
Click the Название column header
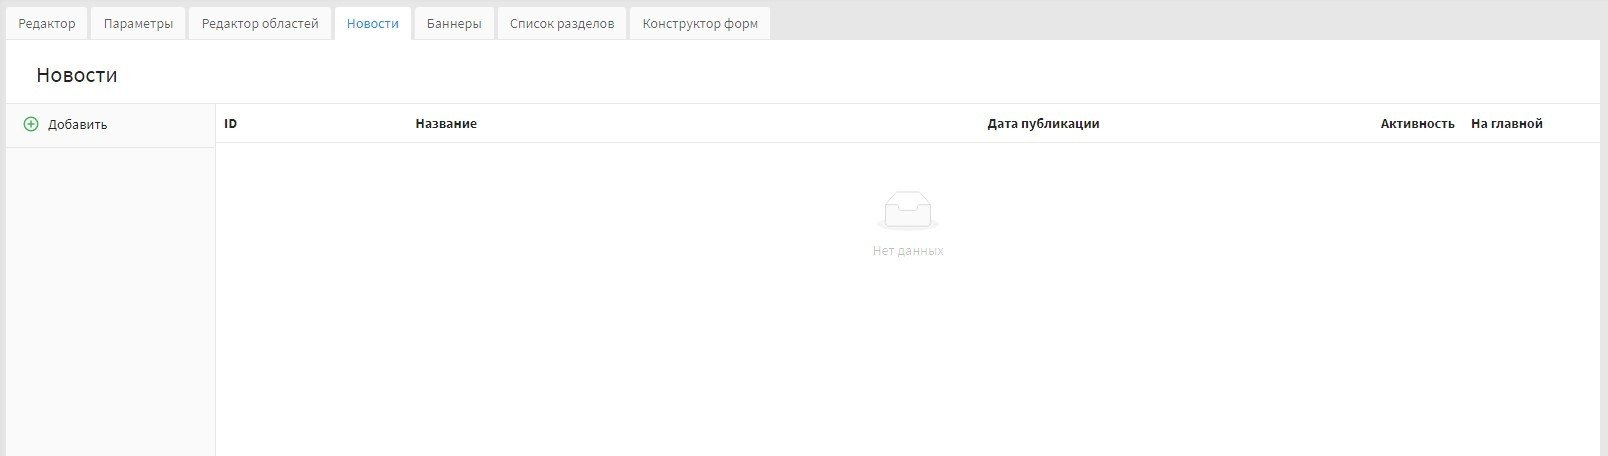446,124
